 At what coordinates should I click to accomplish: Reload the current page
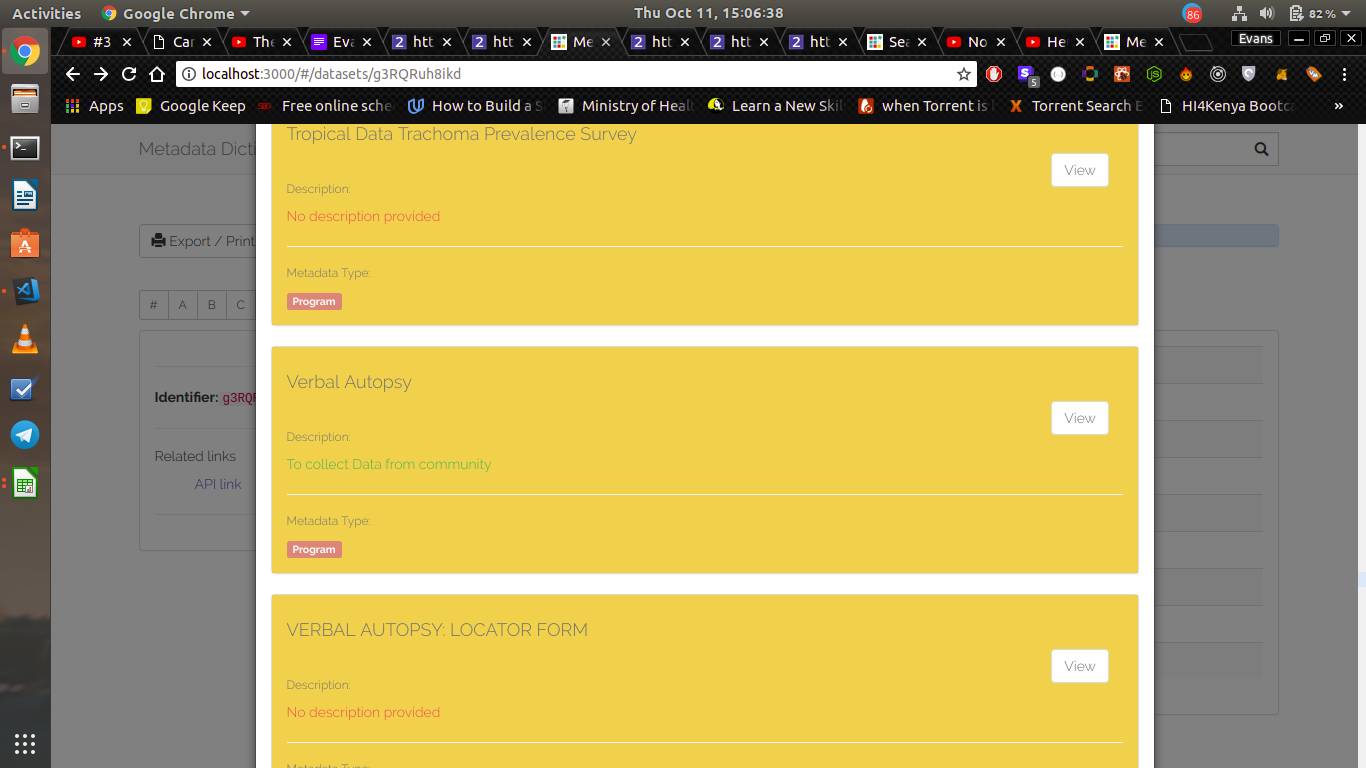click(x=129, y=74)
